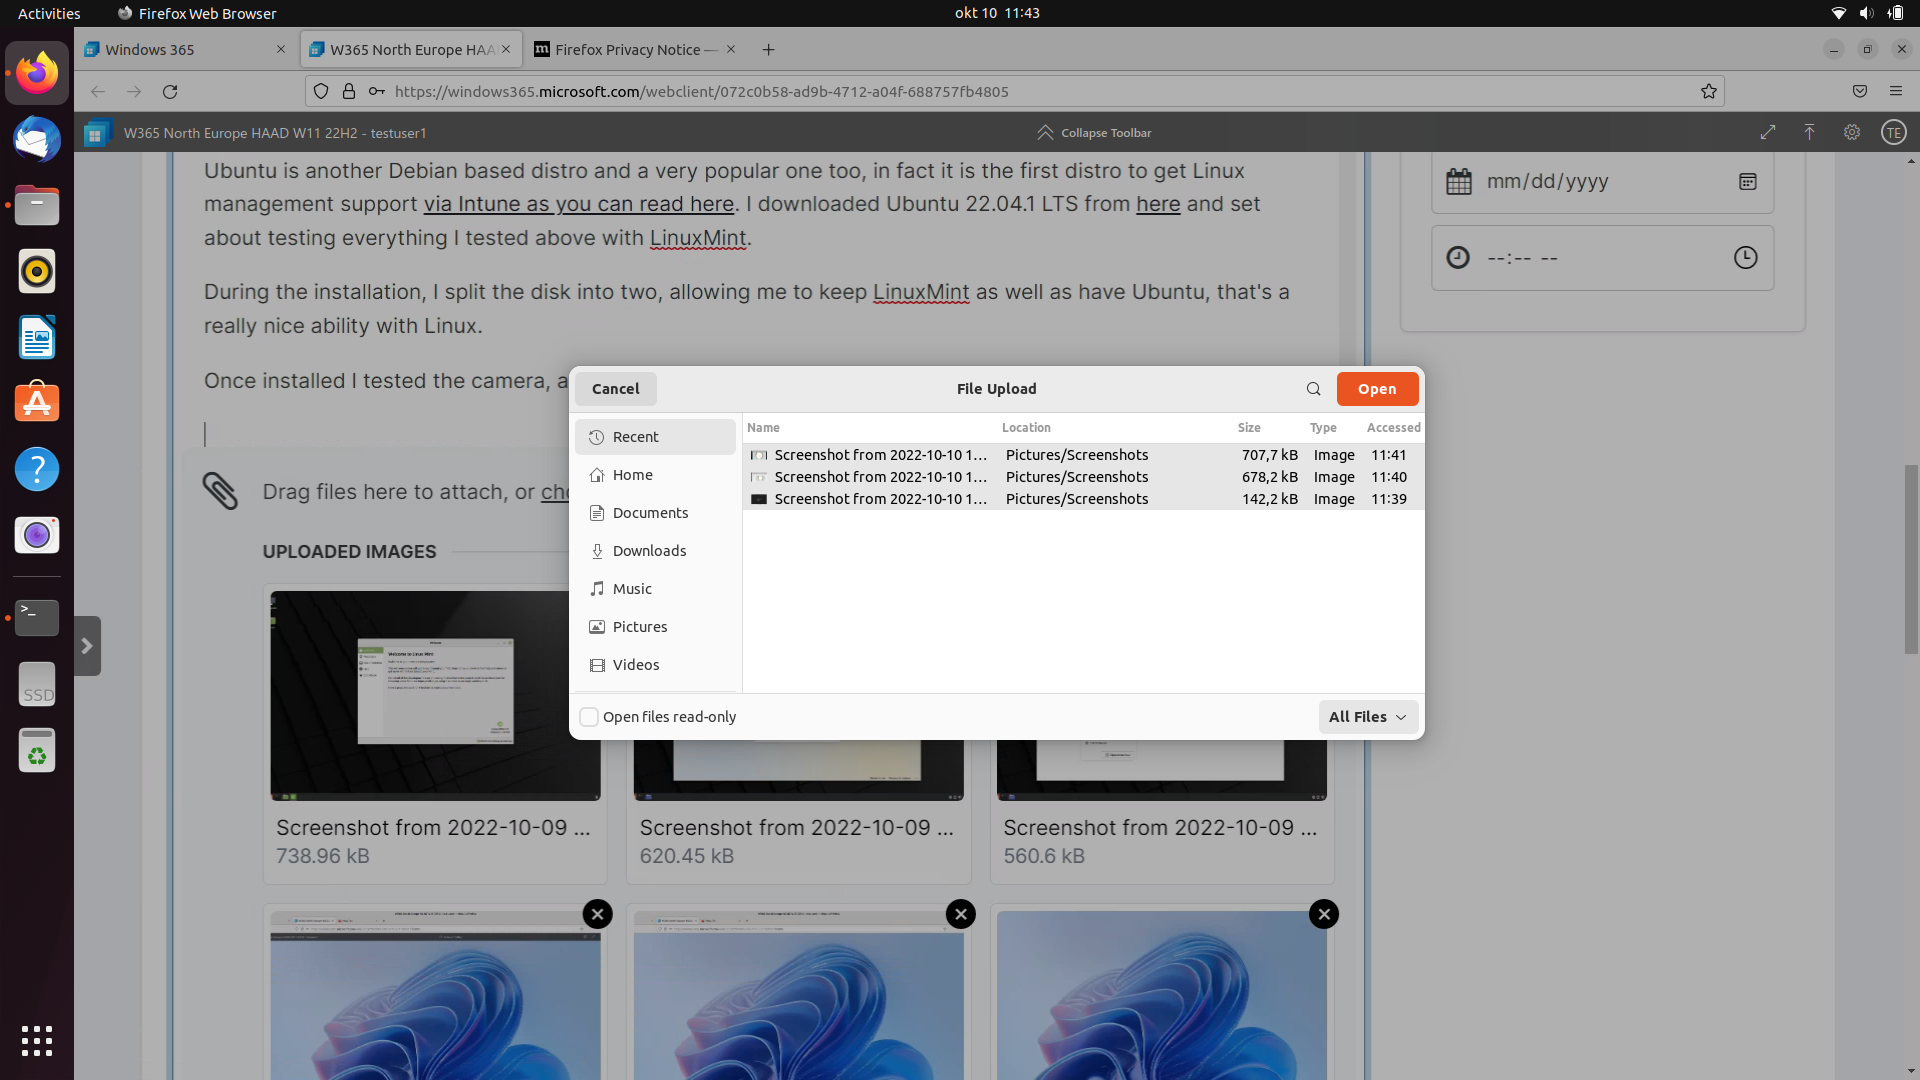Show the applications grid
This screenshot has height=1080, width=1920.
[x=37, y=1041]
